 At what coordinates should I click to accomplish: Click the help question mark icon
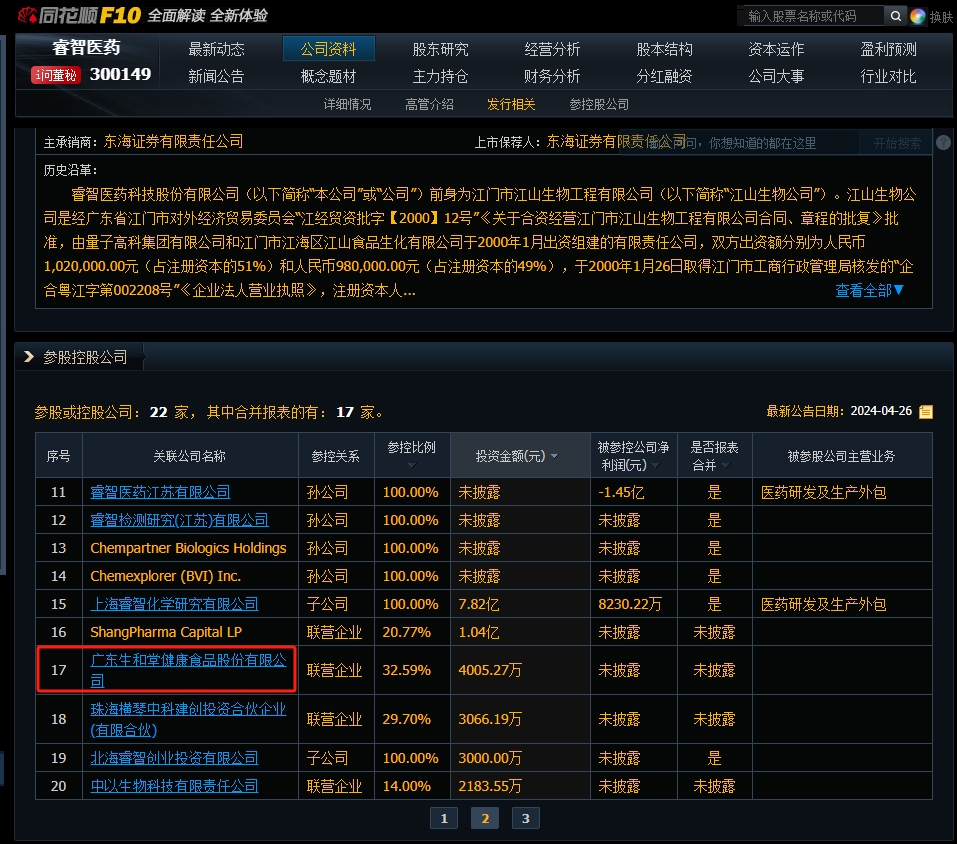click(944, 143)
